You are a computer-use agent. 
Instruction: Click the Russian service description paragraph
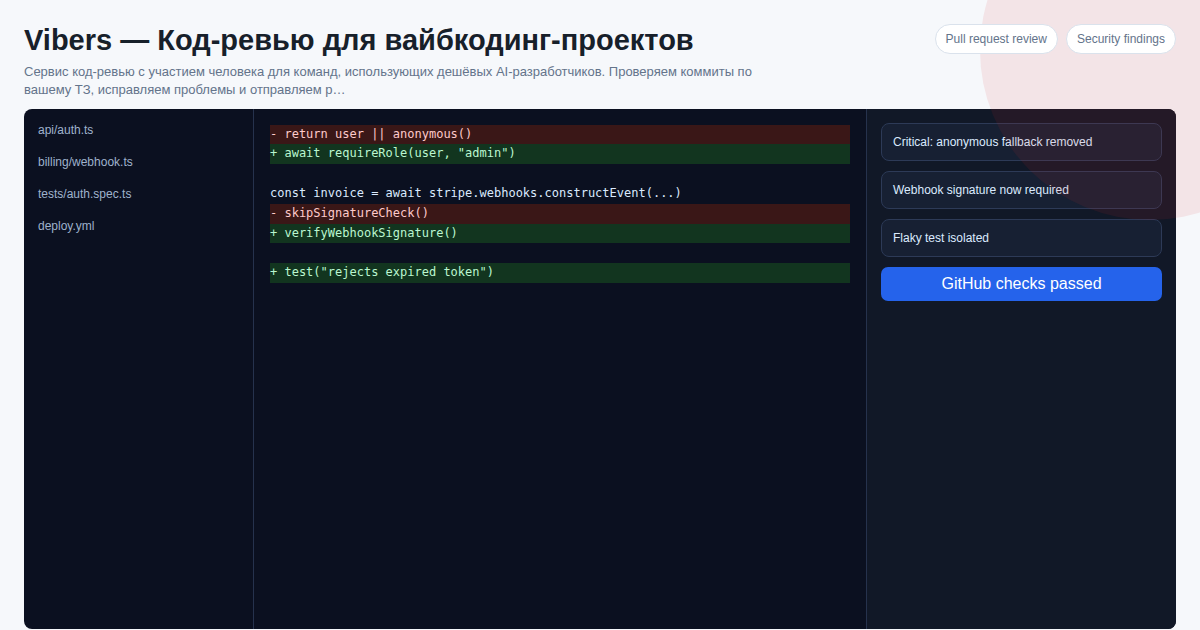coord(390,80)
